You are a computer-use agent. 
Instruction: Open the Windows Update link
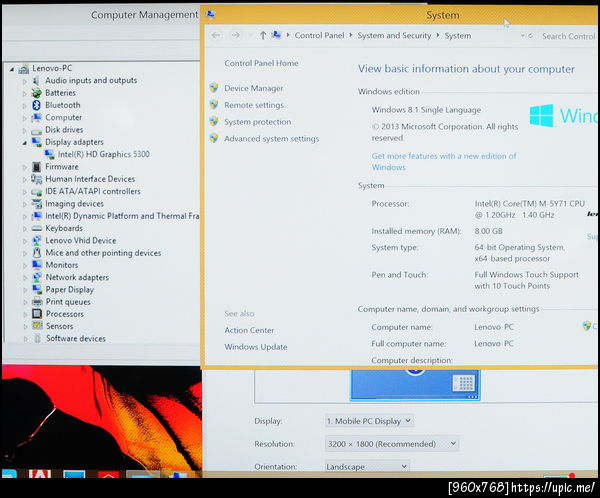coord(256,347)
